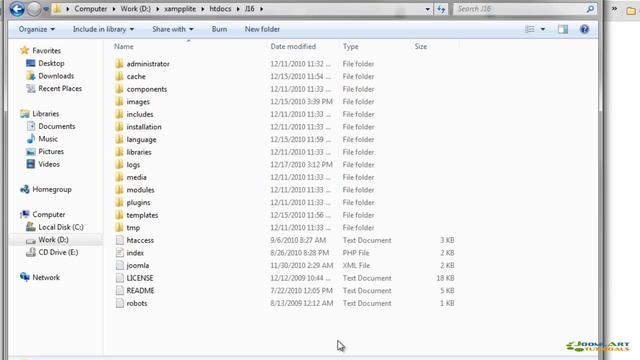Expand the arrow after J16 breadcrumb
640x360 pixels.
click(261, 9)
